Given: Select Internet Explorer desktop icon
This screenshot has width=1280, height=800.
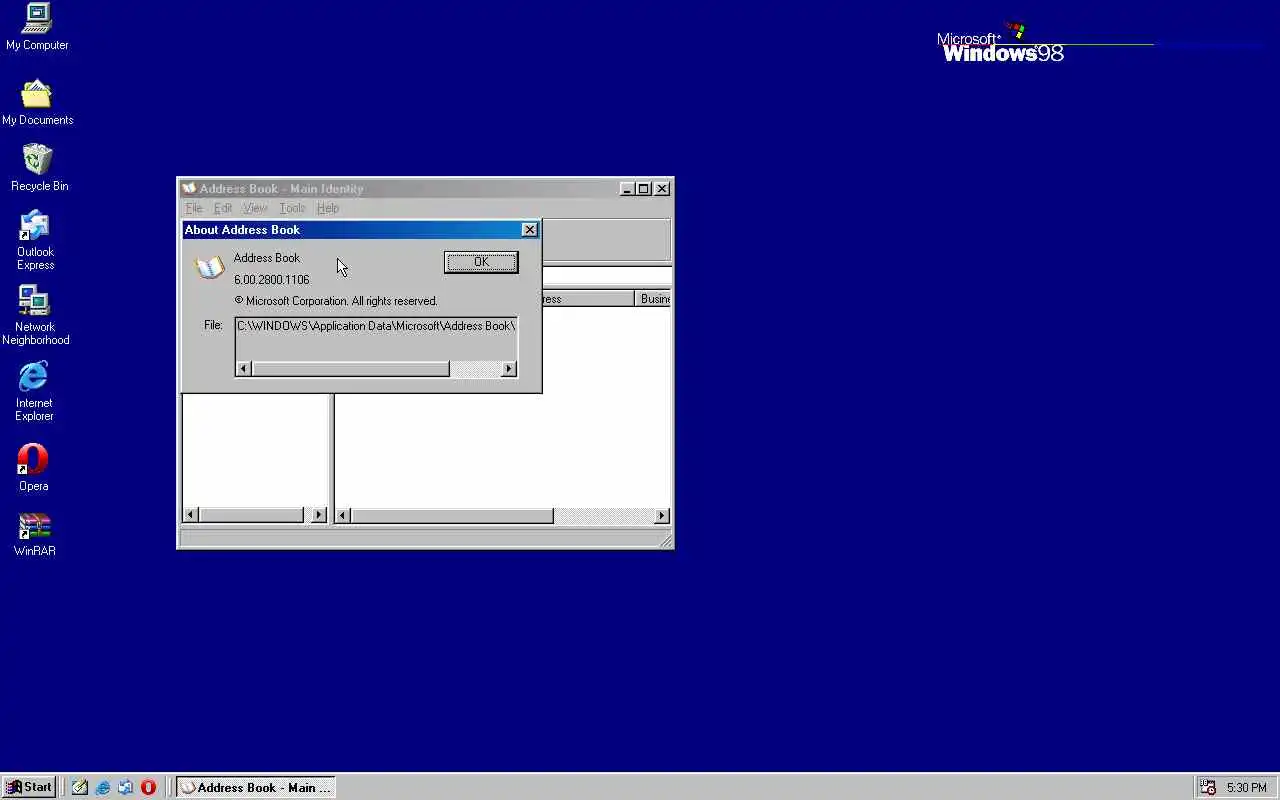Looking at the screenshot, I should [34, 391].
